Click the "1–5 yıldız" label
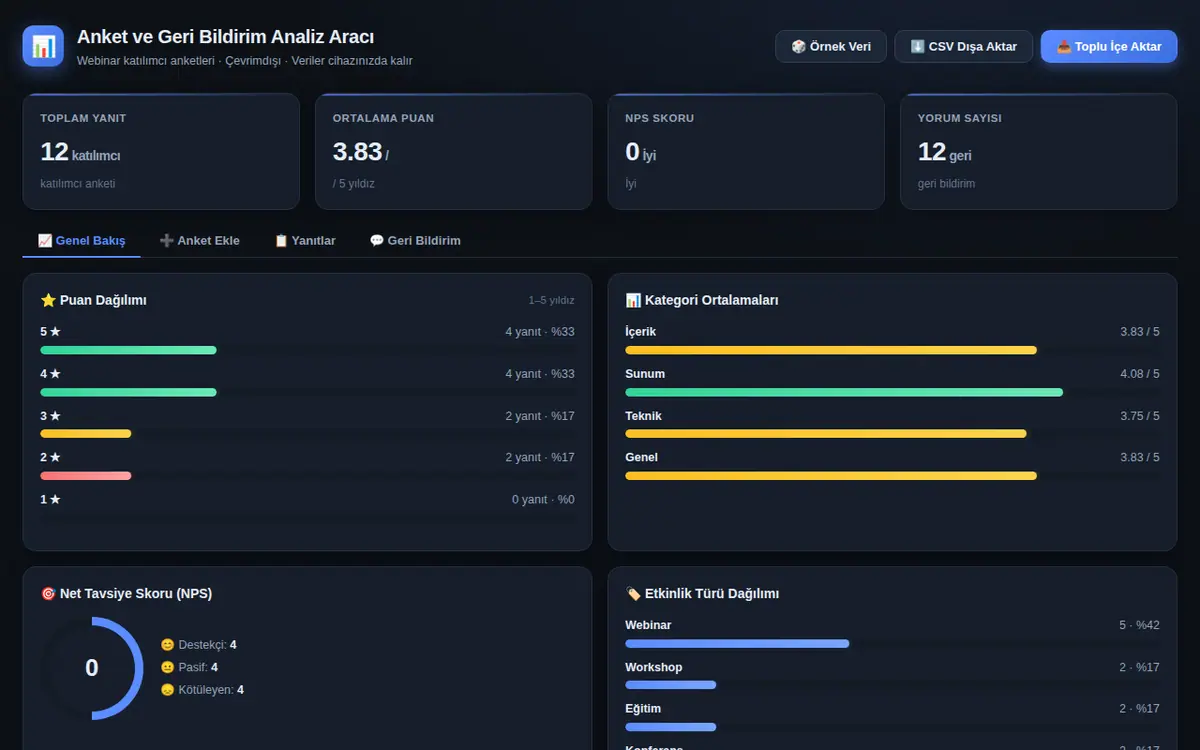The image size is (1200, 750). pos(552,300)
